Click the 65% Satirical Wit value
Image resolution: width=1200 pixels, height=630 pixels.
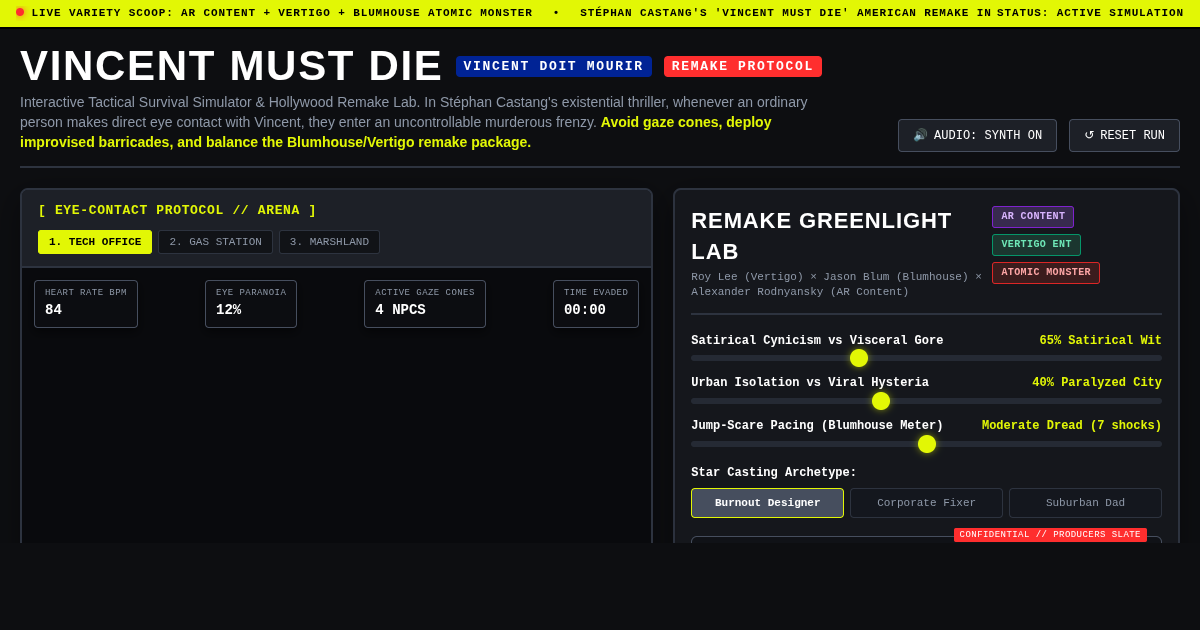(1100, 341)
